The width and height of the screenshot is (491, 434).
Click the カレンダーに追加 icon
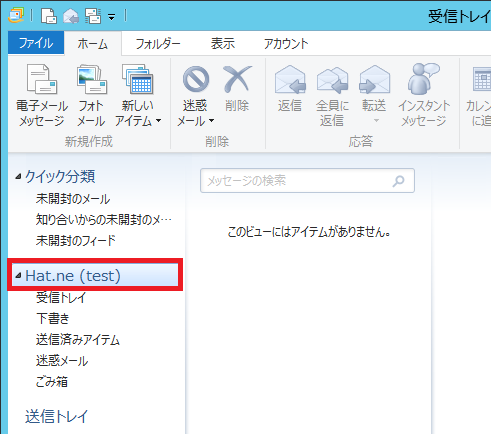(482, 79)
